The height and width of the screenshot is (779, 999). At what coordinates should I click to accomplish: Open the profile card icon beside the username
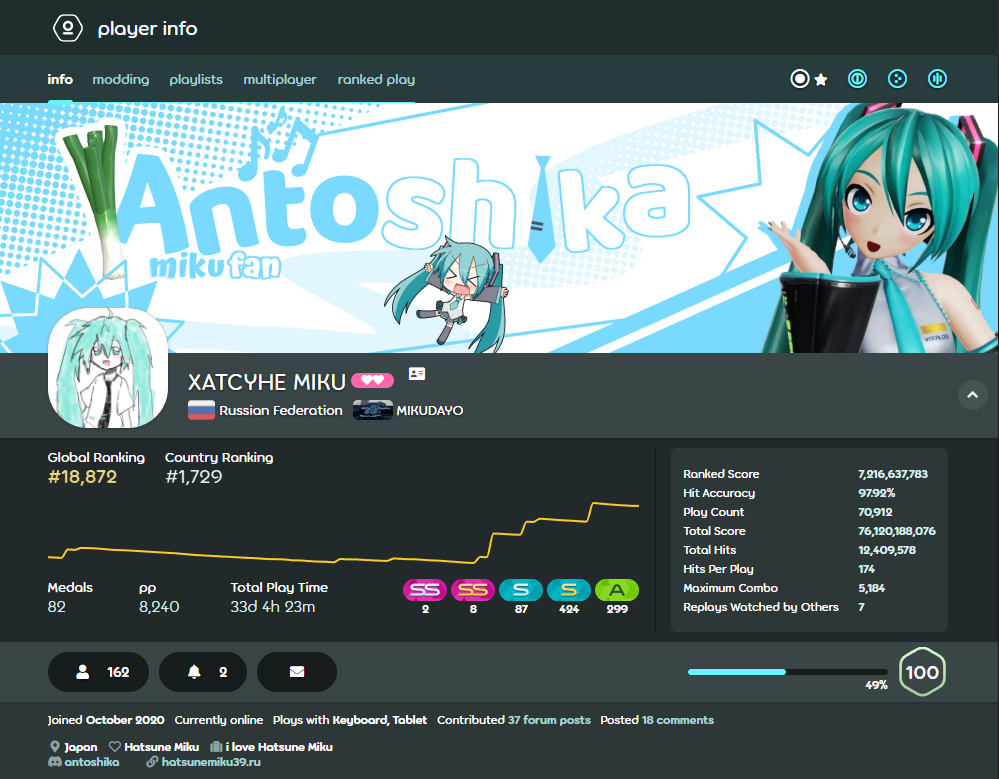click(417, 374)
